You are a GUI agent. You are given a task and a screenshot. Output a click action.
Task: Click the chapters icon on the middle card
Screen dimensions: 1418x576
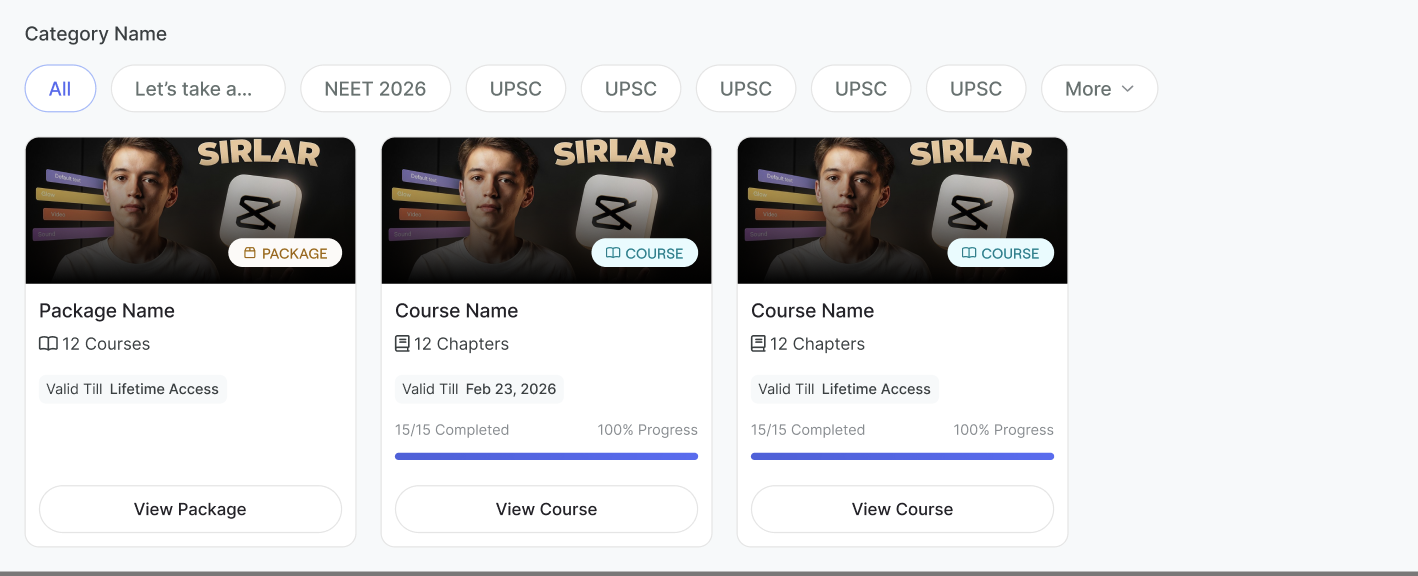coord(402,344)
